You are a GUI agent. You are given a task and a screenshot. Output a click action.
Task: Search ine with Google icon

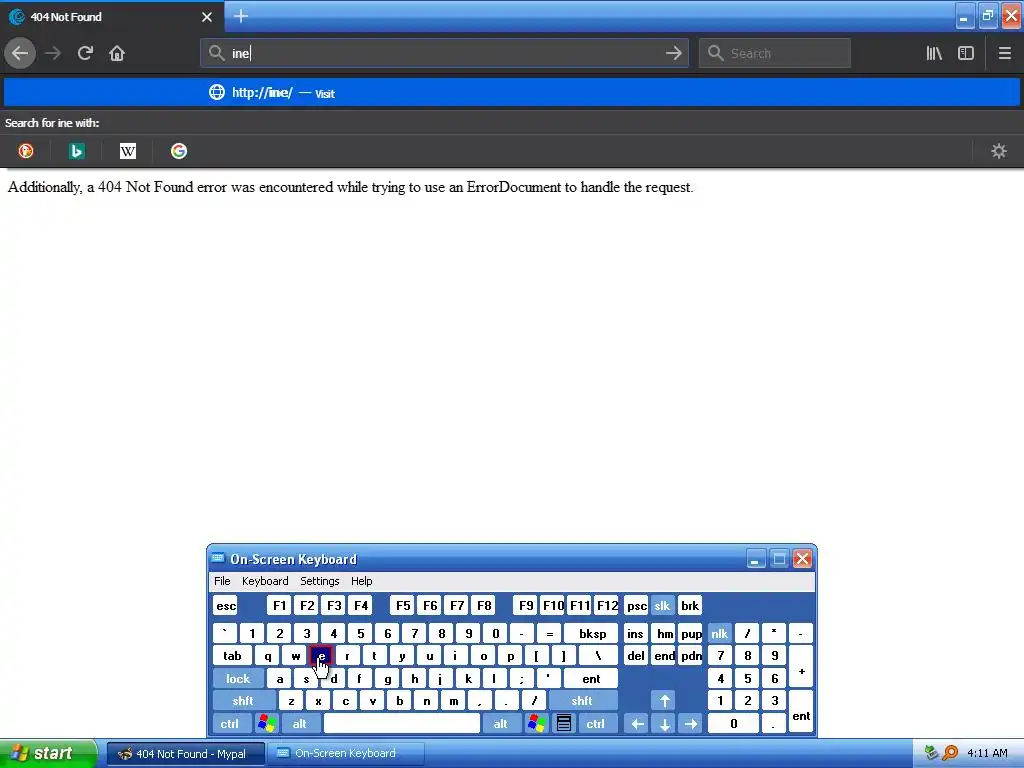179,152
